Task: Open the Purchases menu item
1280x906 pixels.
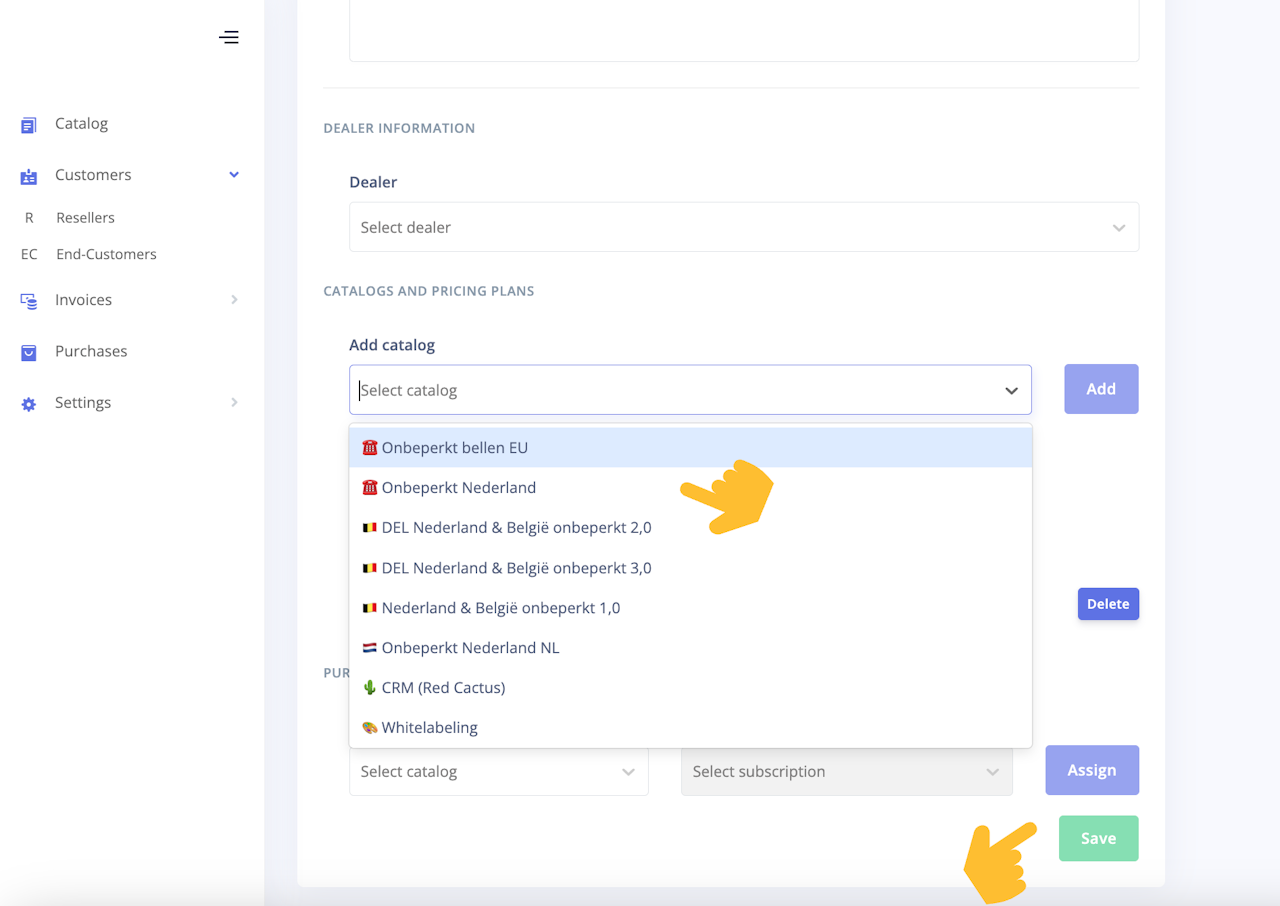Action: point(91,351)
